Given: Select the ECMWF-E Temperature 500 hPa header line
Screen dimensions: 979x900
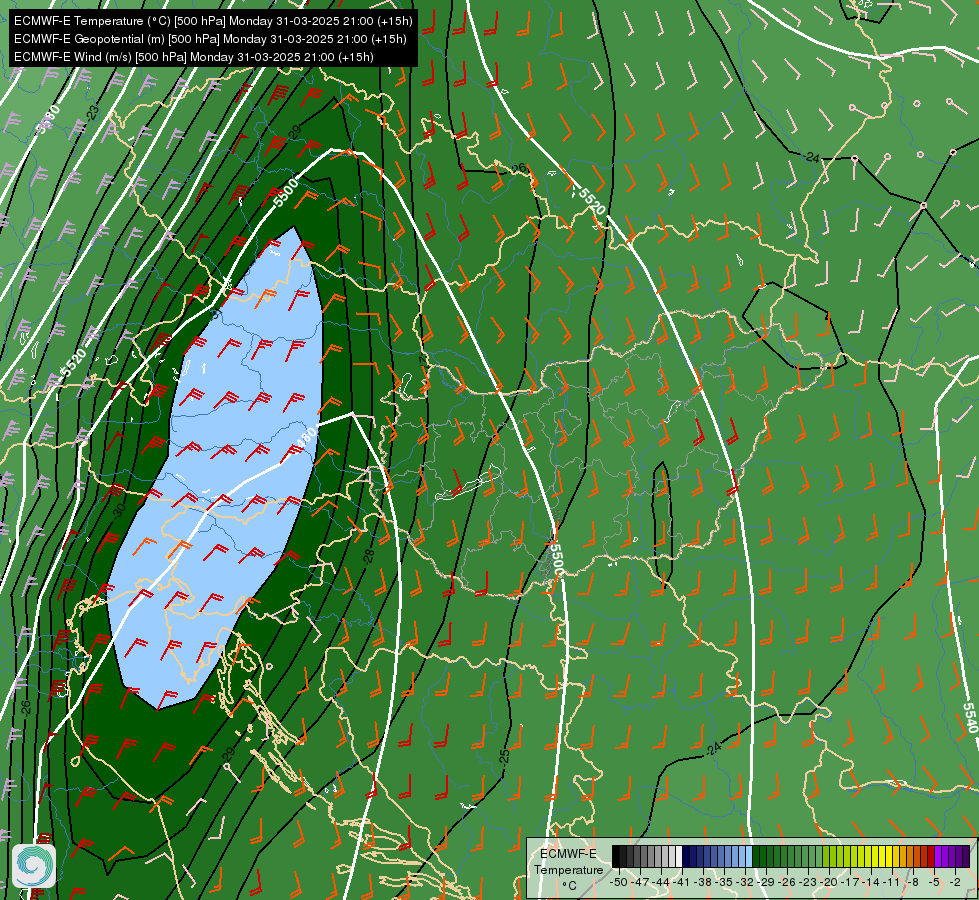Looking at the screenshot, I should [x=213, y=21].
